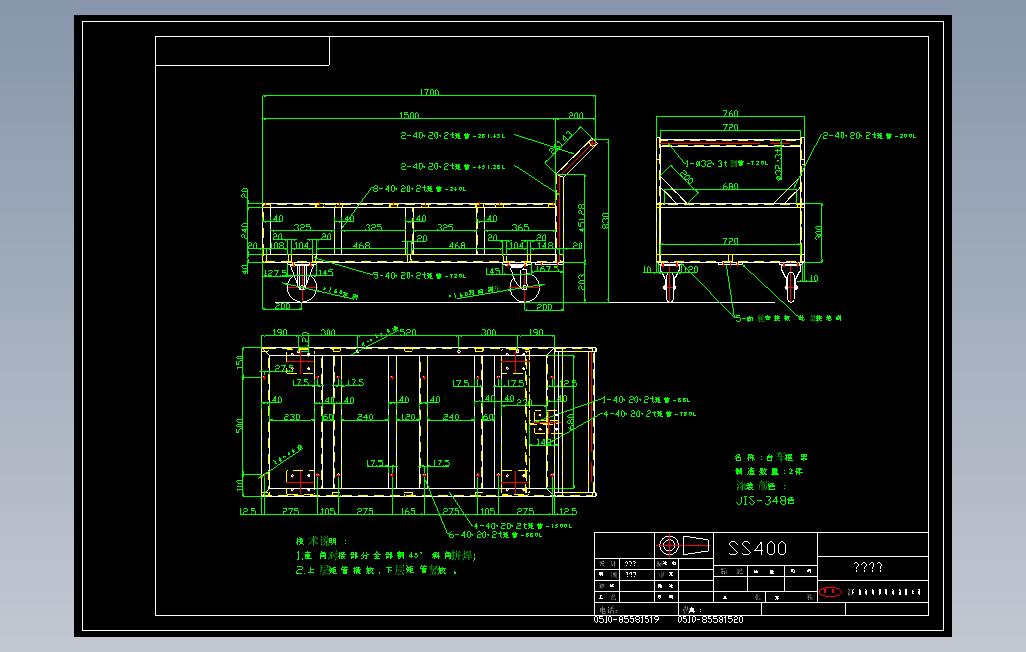This screenshot has width=1026, height=652.
Task: Pick the 8-40·20·2t tube callout
Action: click(419, 189)
